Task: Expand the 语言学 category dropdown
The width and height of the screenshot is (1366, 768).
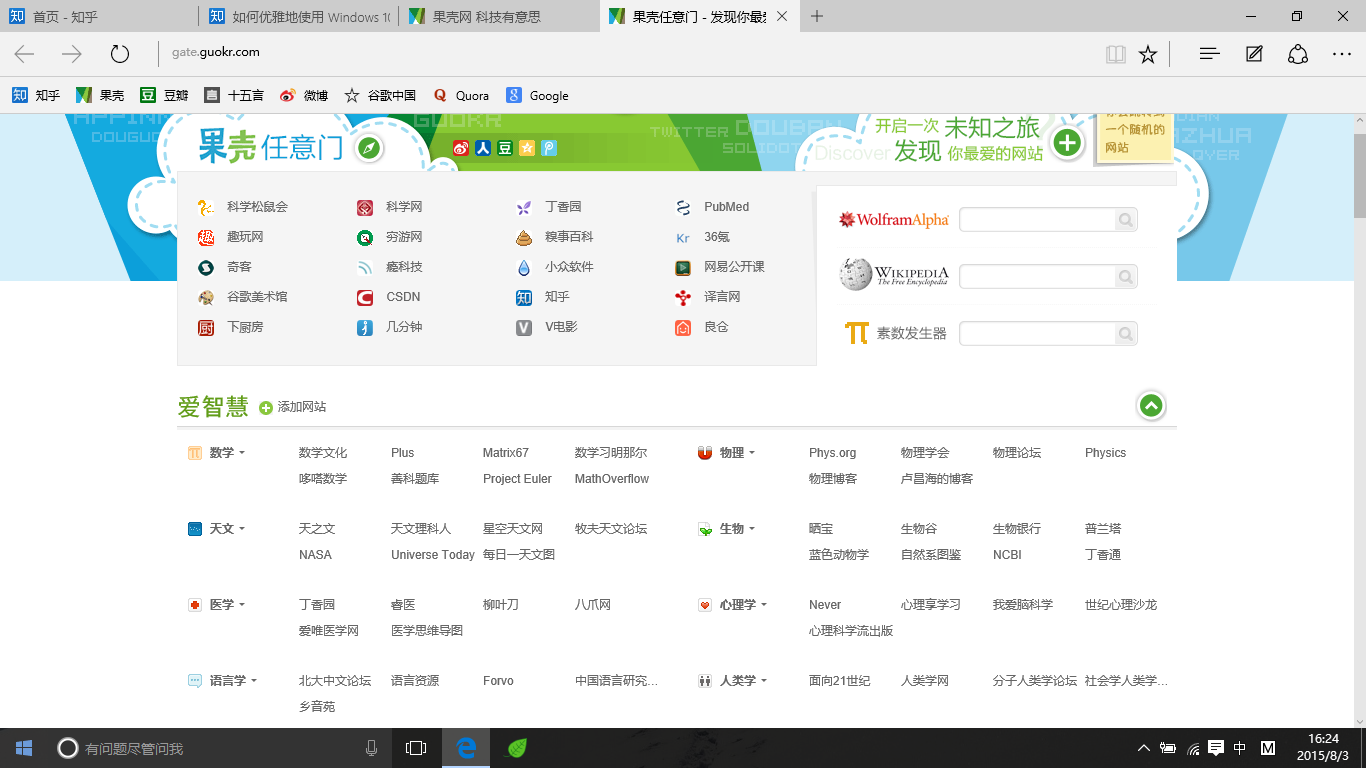Action: pyautogui.click(x=254, y=681)
